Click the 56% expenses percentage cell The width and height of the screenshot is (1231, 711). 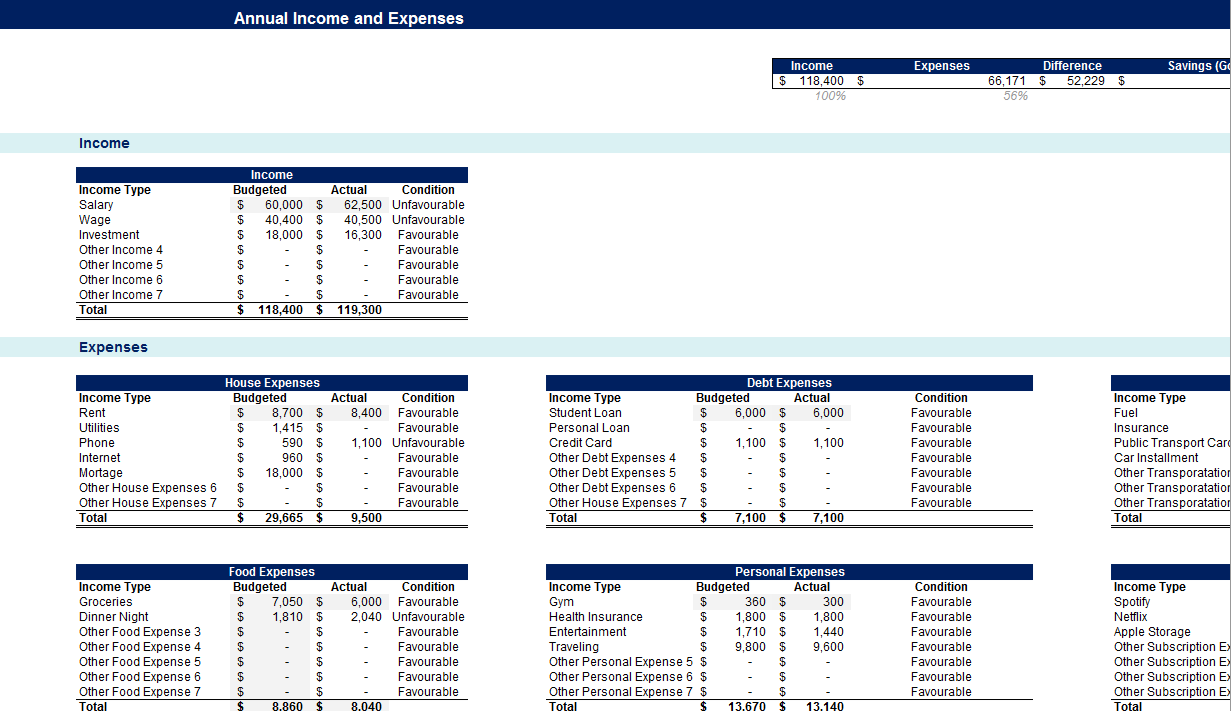point(1016,96)
